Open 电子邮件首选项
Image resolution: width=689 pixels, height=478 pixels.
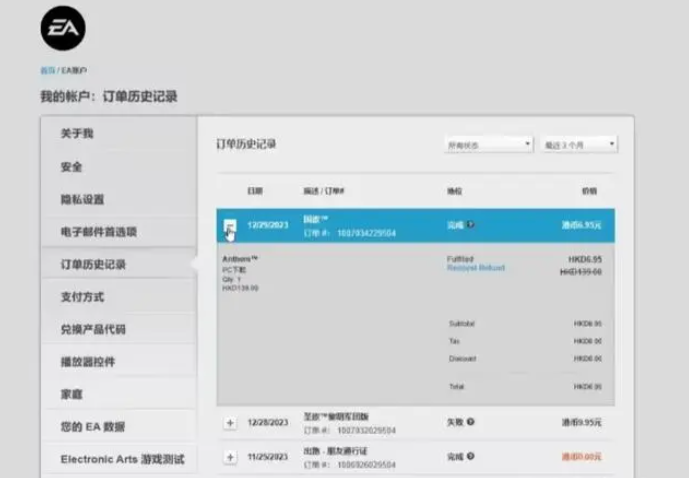[x=99, y=232]
